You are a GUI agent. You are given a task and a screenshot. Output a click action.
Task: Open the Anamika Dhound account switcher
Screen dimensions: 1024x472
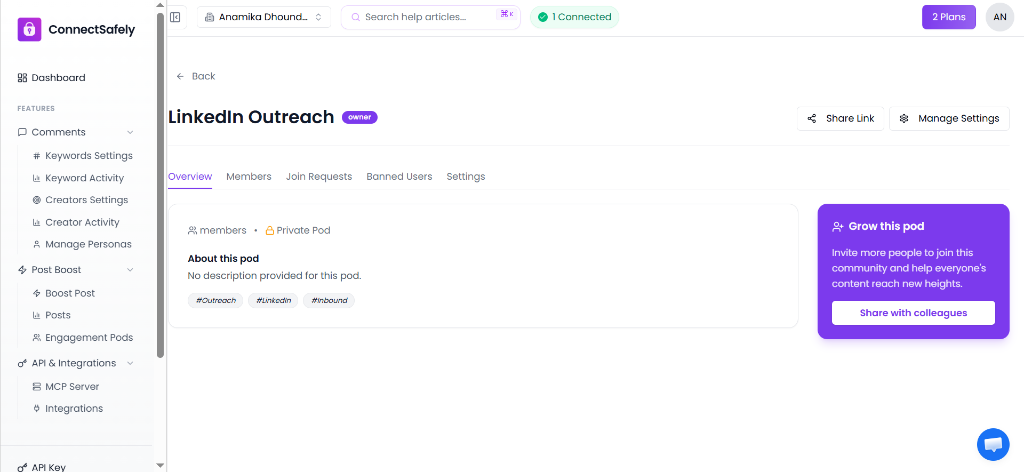point(264,17)
